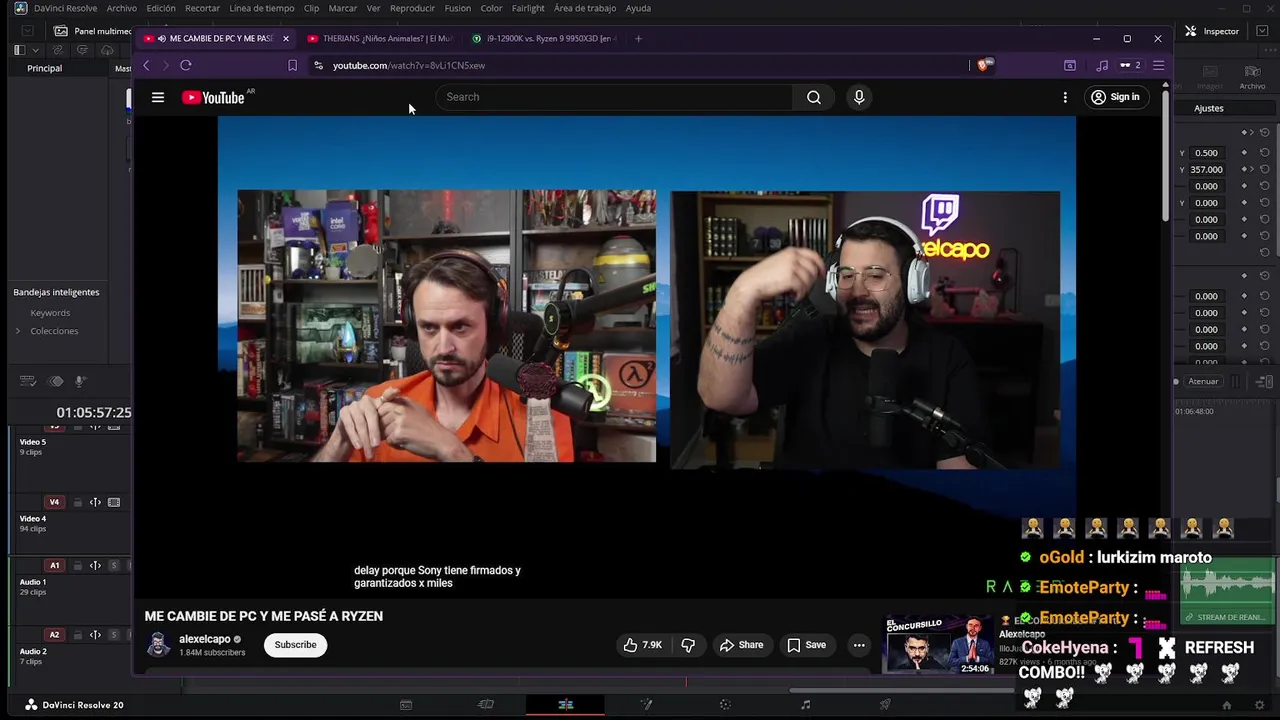1280x720 pixels.
Task: Click the private tabs sunglasses counter
Action: [x=1130, y=65]
